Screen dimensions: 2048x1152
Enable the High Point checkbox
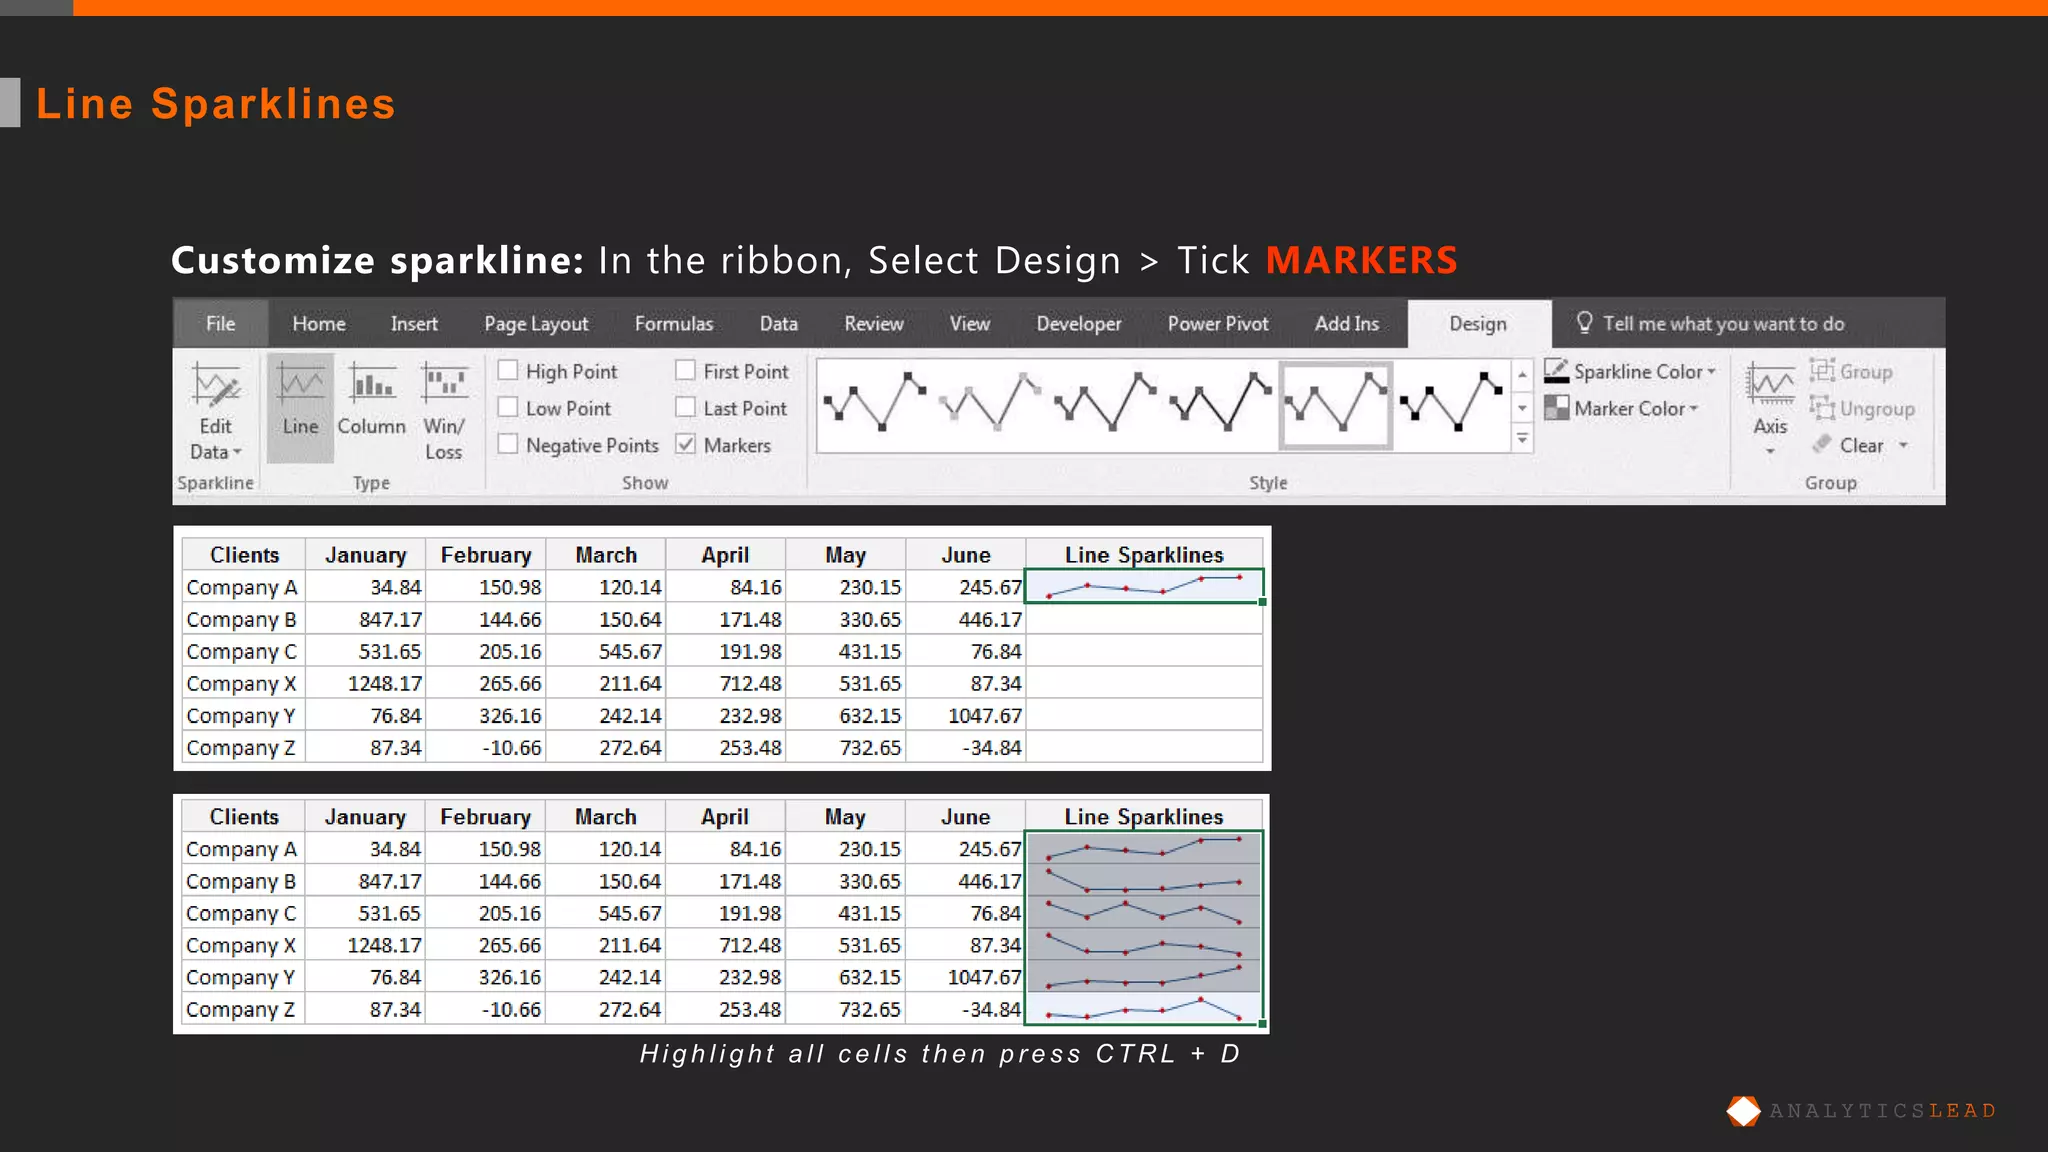(x=508, y=371)
